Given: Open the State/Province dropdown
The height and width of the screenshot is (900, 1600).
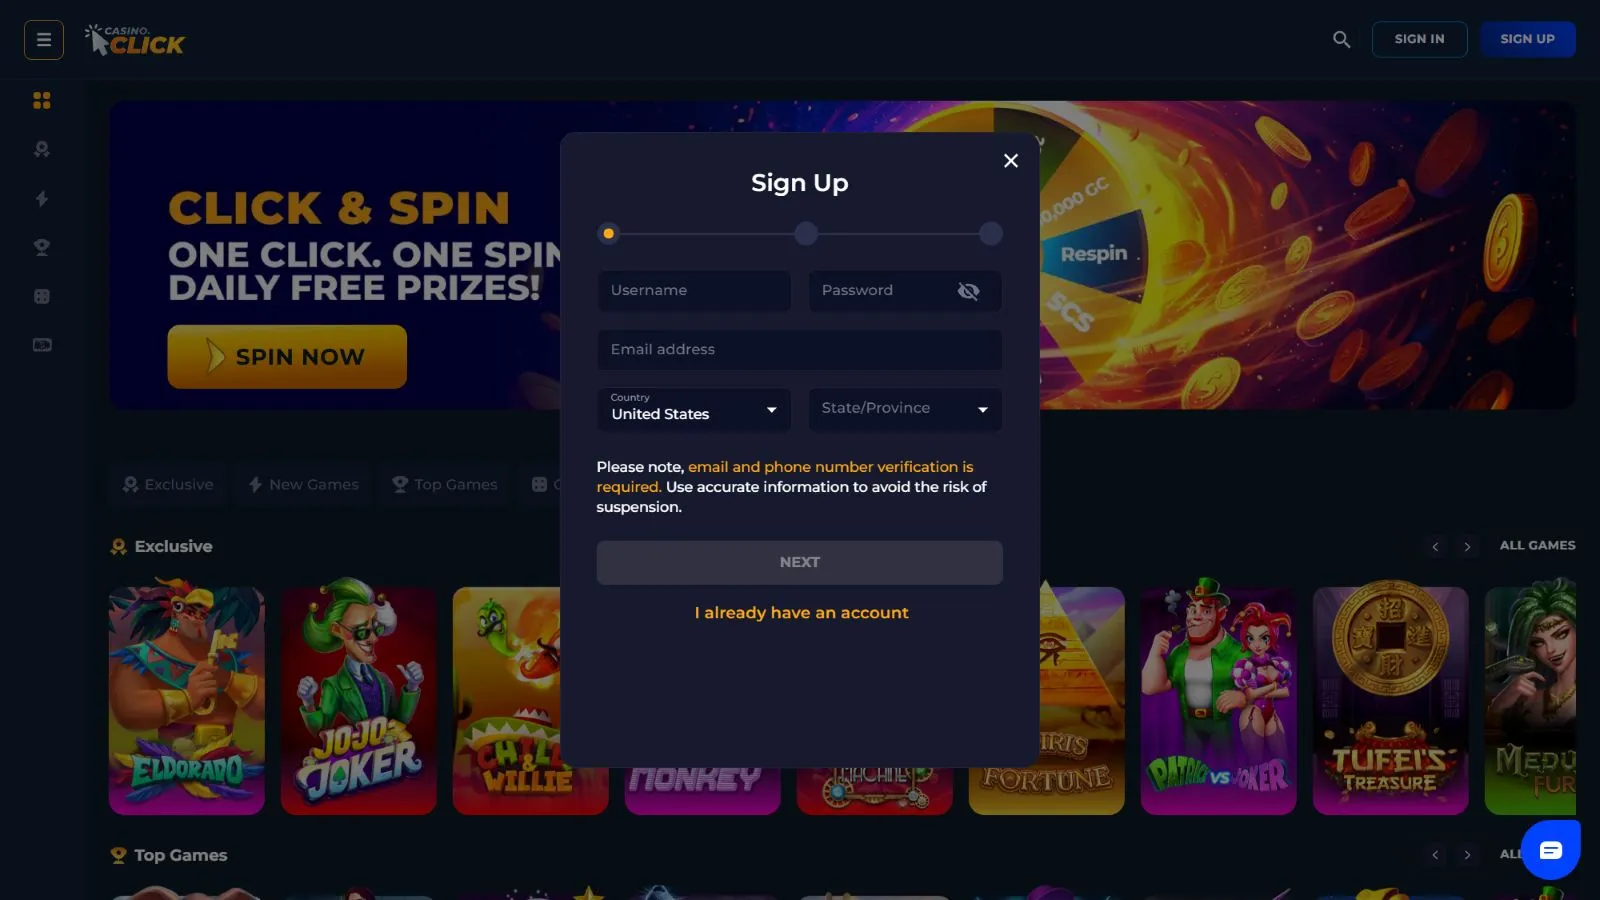Looking at the screenshot, I should [x=905, y=409].
